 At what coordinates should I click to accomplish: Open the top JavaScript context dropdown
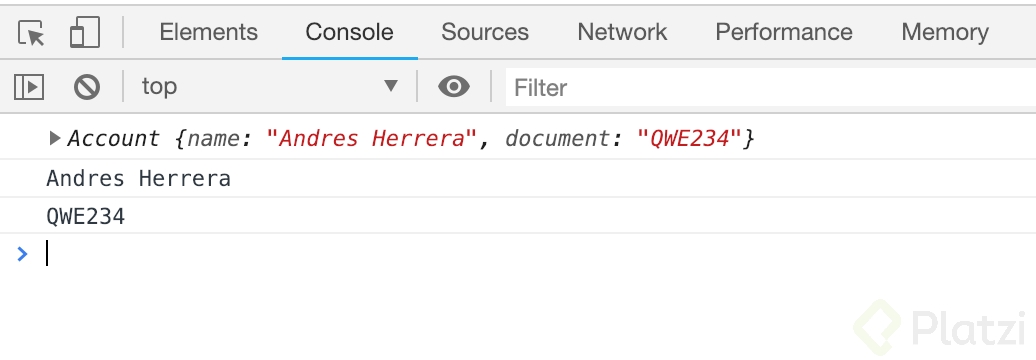pyautogui.click(x=270, y=87)
